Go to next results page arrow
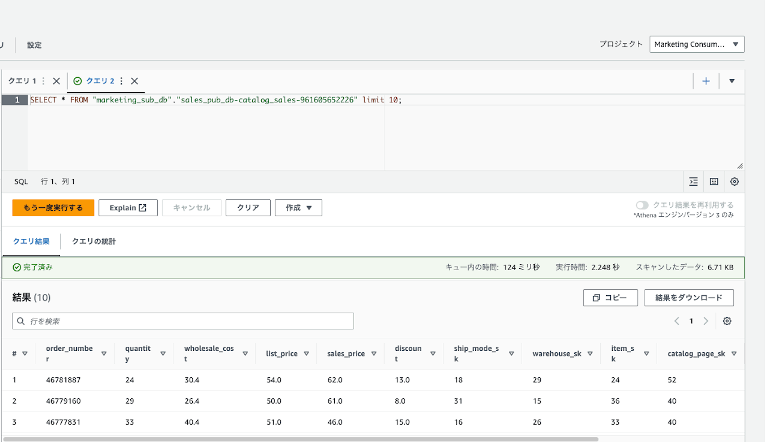 (705, 321)
